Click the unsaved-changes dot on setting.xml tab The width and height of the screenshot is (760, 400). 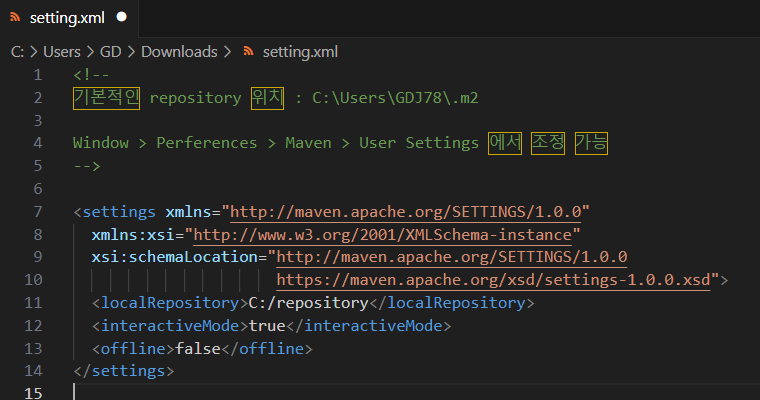[x=122, y=17]
